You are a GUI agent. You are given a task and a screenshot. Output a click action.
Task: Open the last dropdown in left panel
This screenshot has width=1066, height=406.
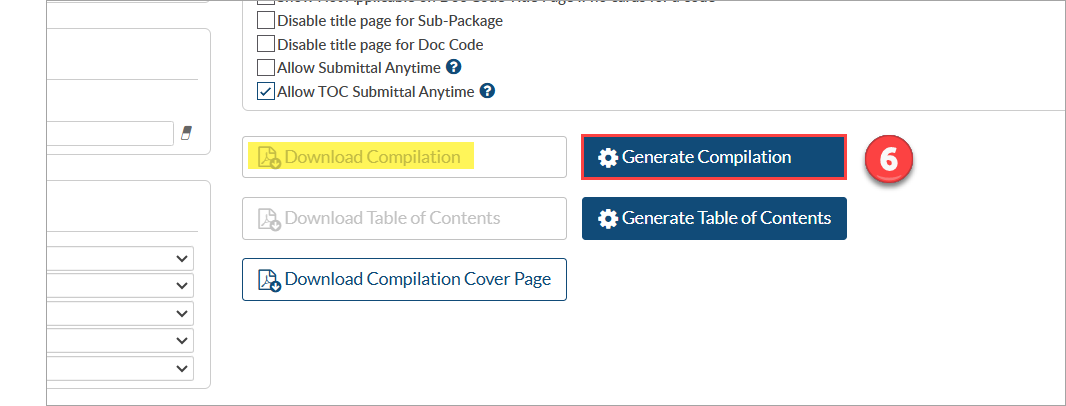(120, 368)
